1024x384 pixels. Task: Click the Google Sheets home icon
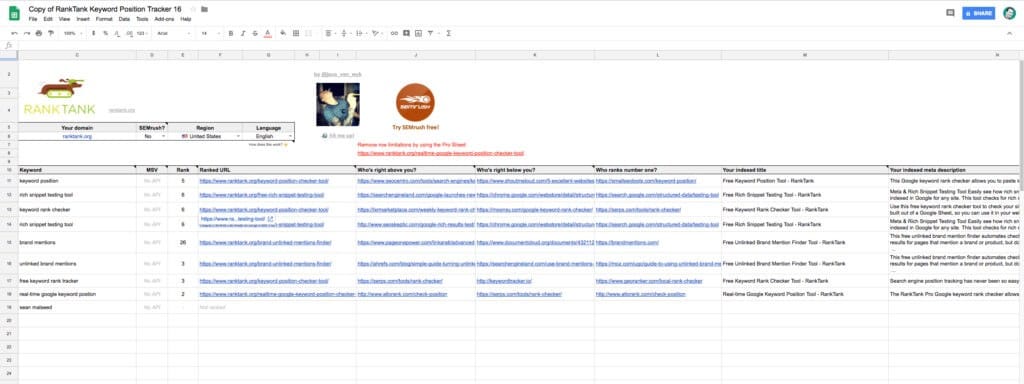point(14,13)
